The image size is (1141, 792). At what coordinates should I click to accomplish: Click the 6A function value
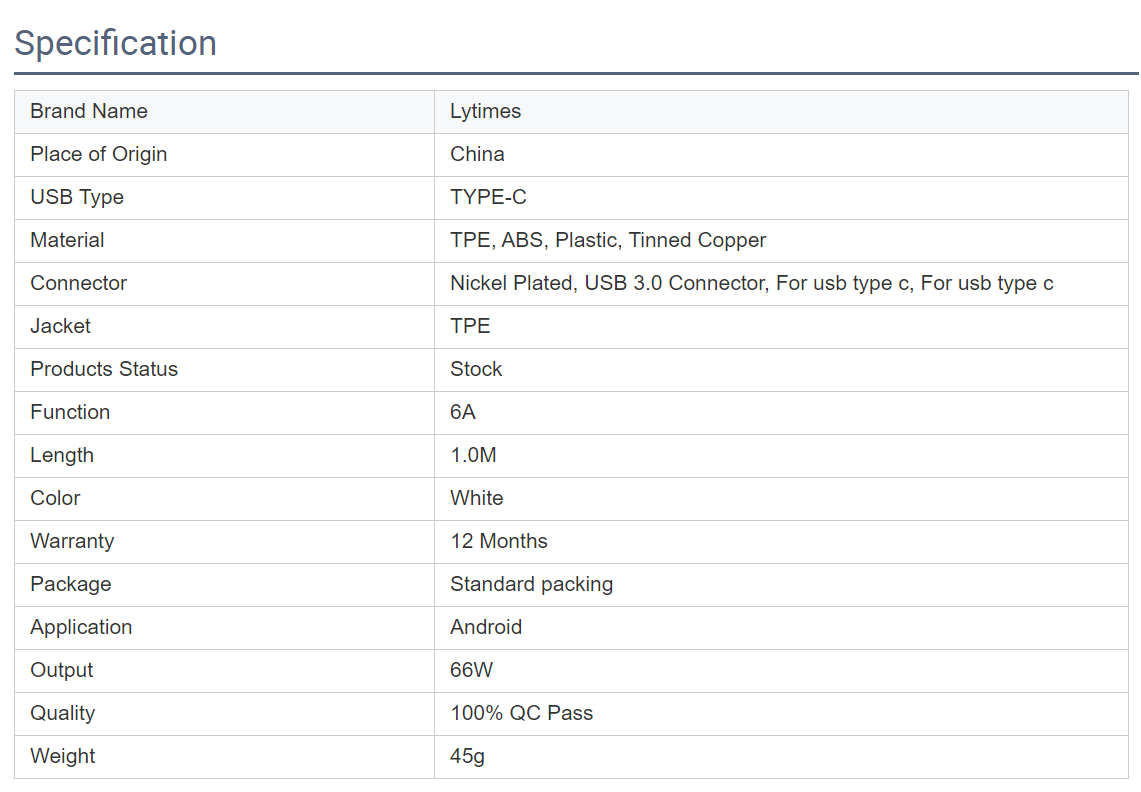463,413
